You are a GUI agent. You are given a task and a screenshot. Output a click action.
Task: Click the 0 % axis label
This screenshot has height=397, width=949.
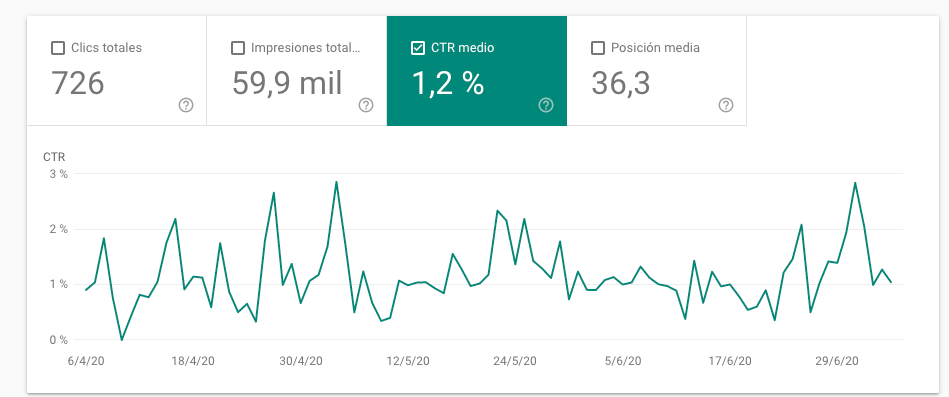click(x=59, y=340)
